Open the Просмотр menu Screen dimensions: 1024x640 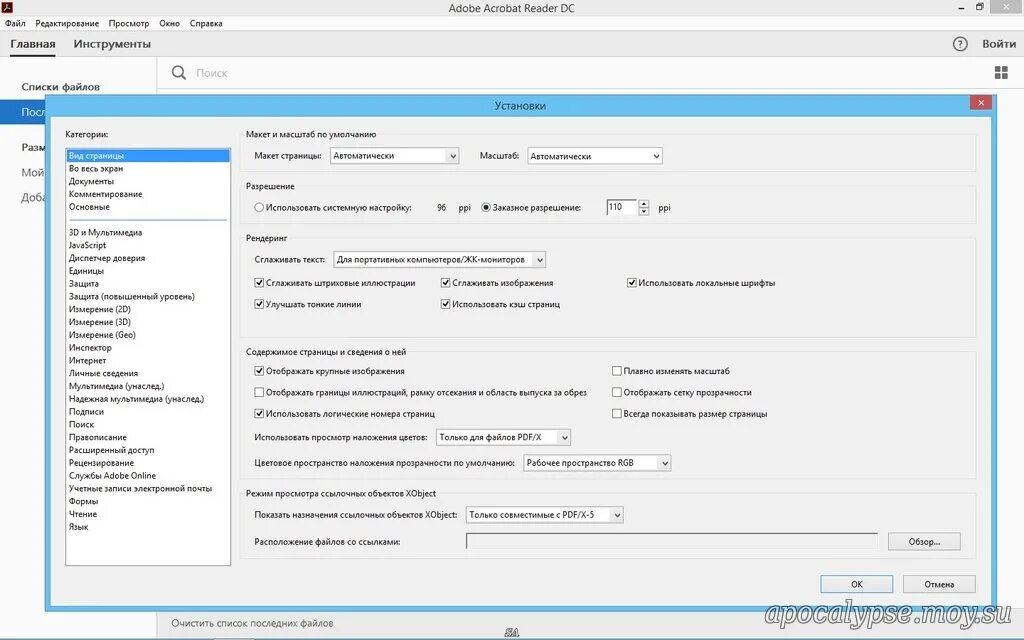[129, 23]
